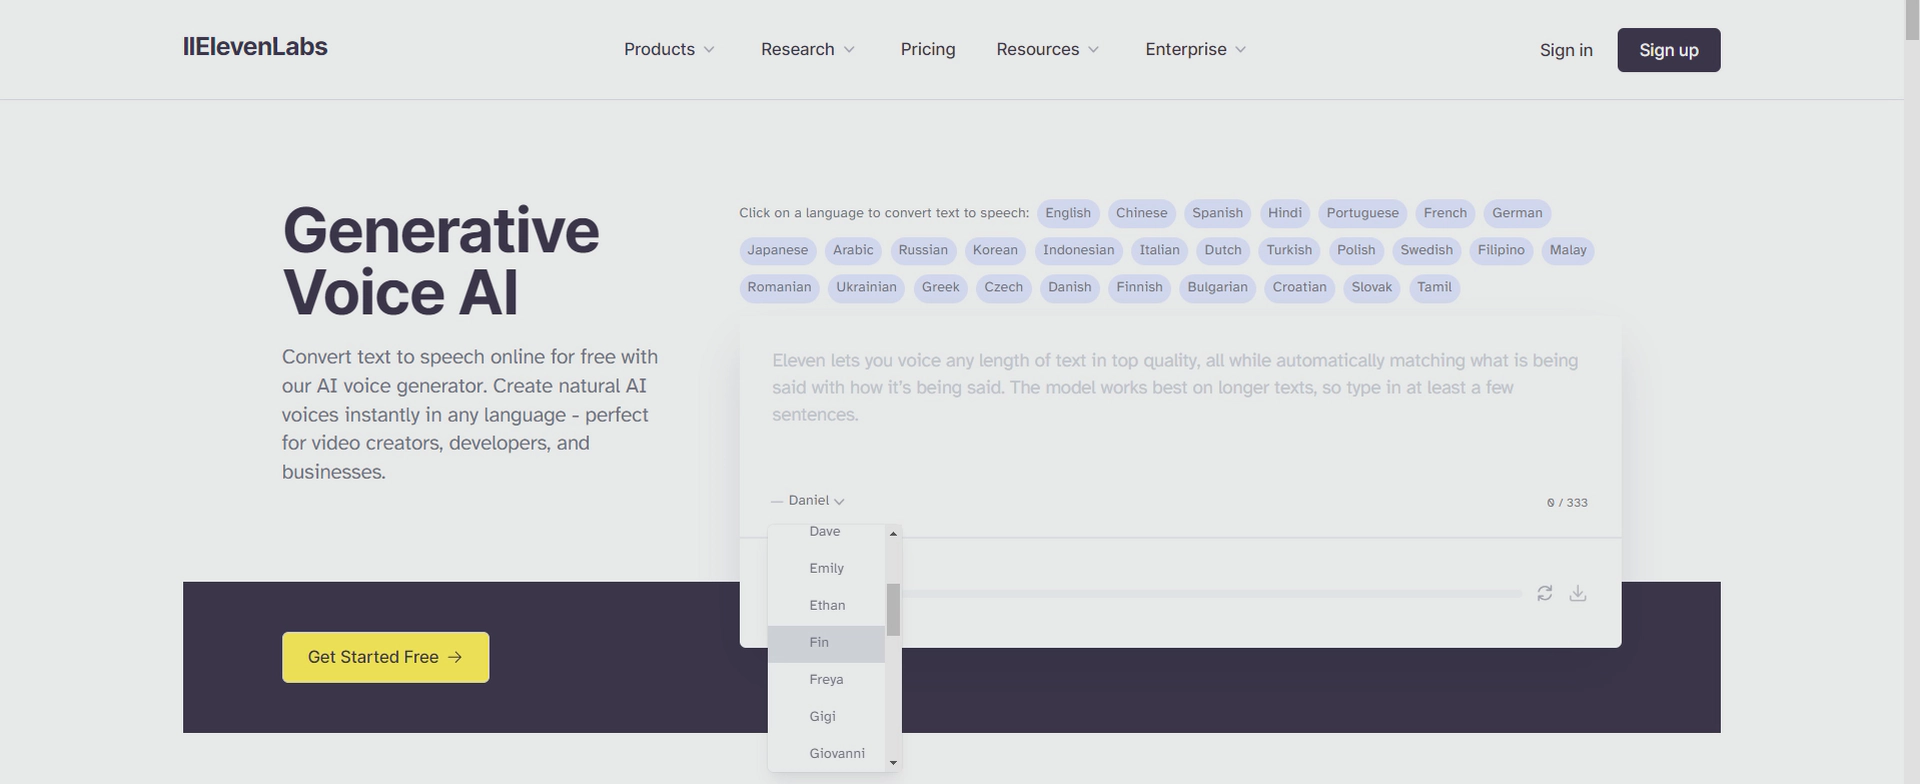Choose the Filipino language chip
Viewport: 1920px width, 784px height.
[x=1501, y=250]
